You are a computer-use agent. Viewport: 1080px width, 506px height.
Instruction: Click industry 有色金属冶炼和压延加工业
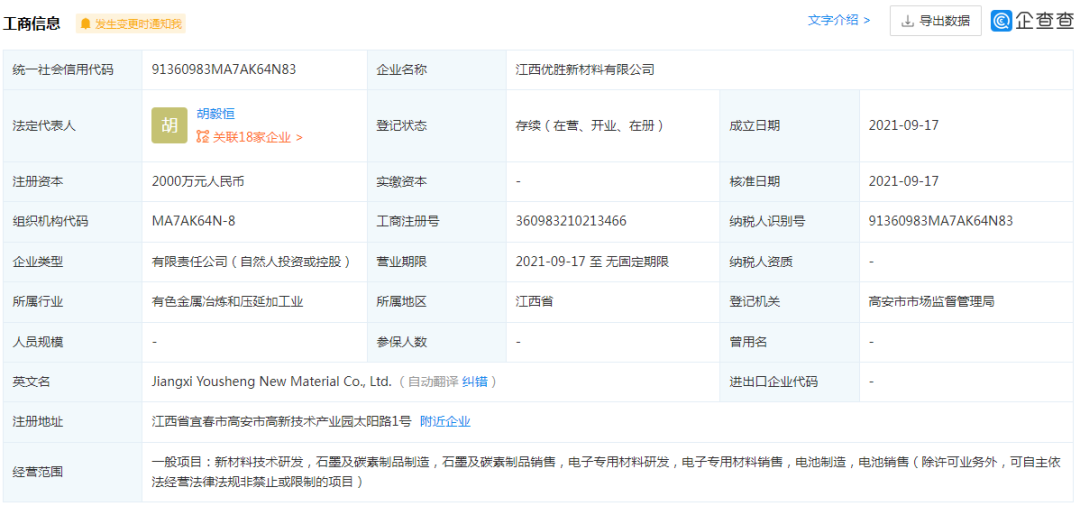(227, 302)
